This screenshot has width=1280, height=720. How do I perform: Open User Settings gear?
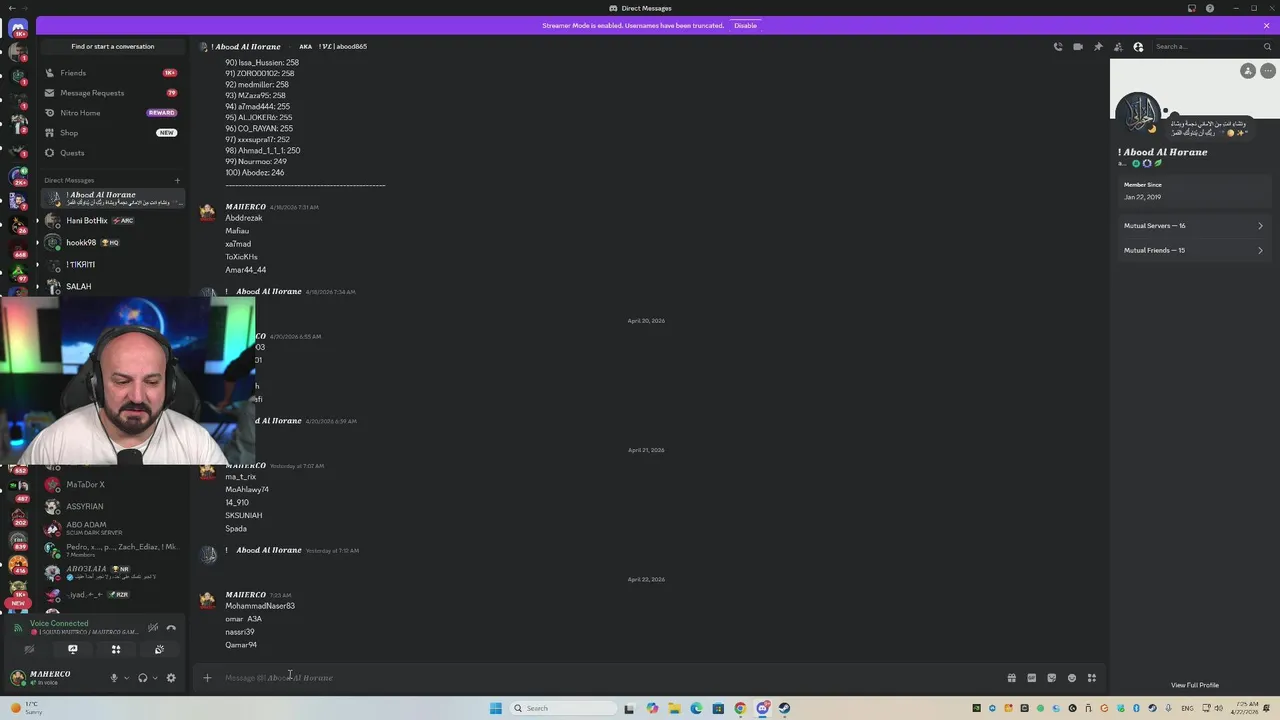click(171, 678)
